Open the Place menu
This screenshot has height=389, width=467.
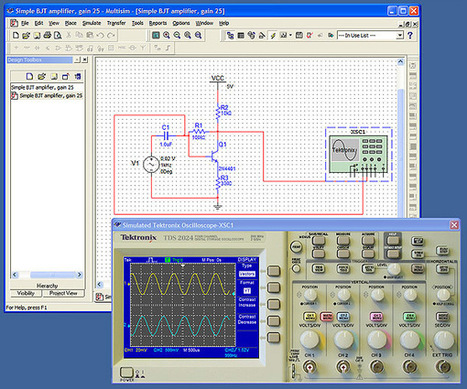click(x=70, y=23)
